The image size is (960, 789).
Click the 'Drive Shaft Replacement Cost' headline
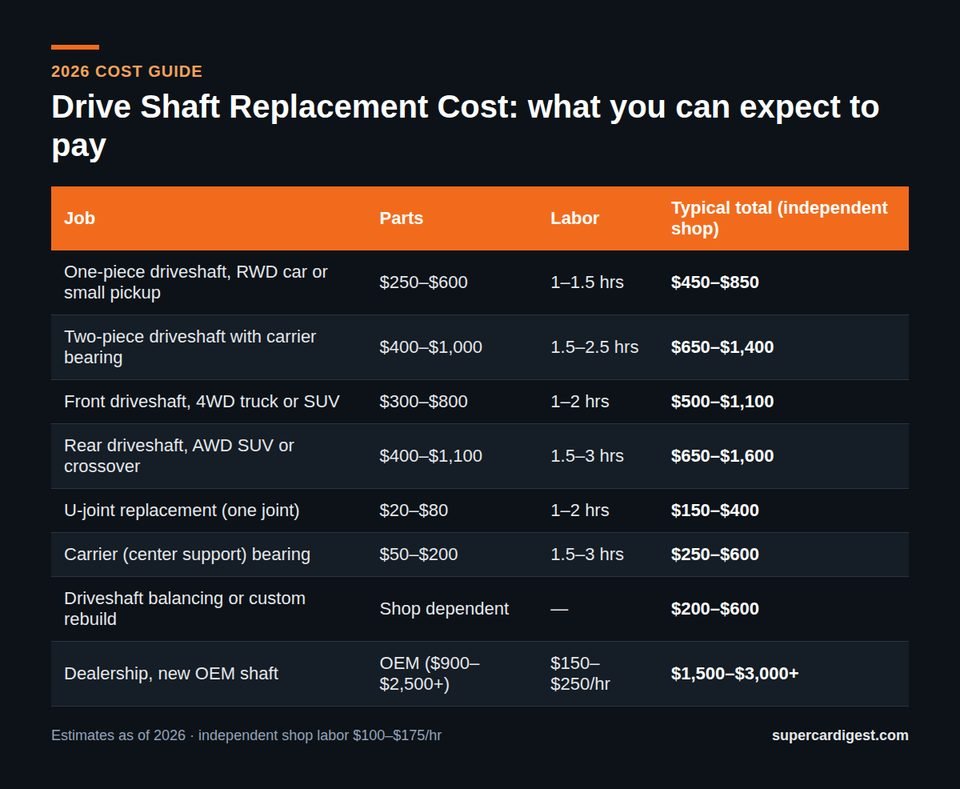pyautogui.click(x=465, y=126)
